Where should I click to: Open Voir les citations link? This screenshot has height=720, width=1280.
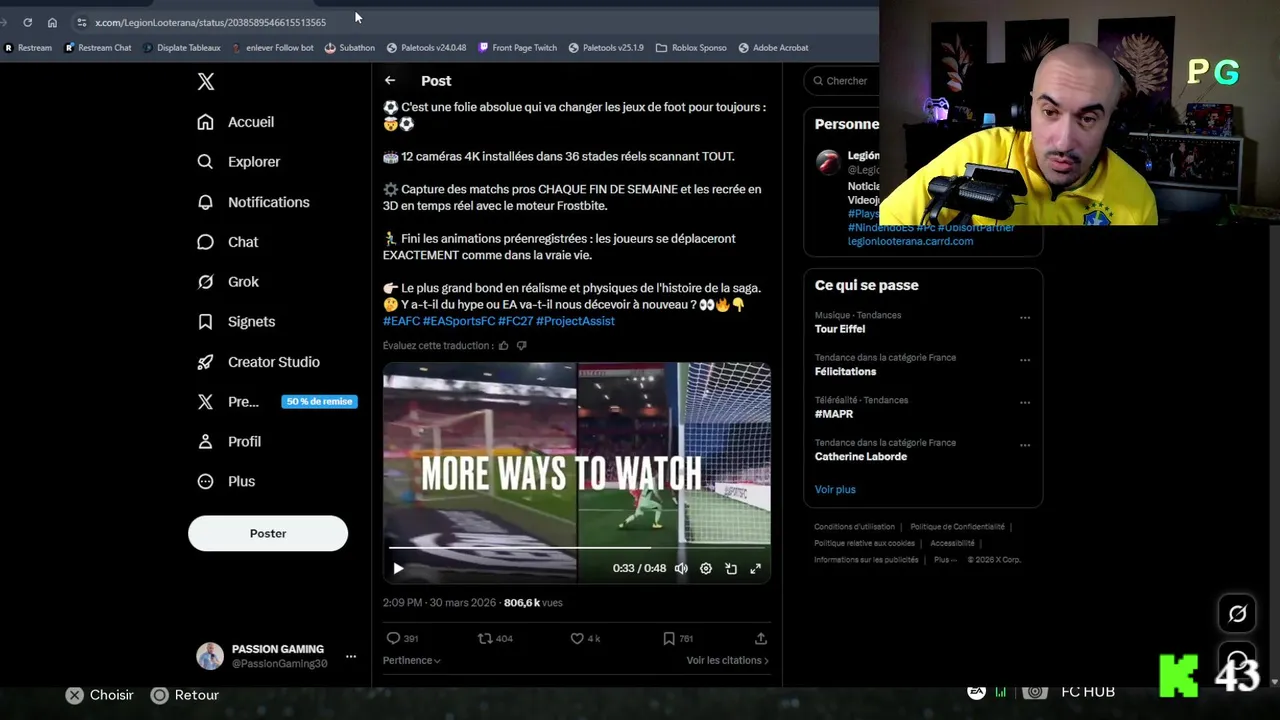(727, 660)
